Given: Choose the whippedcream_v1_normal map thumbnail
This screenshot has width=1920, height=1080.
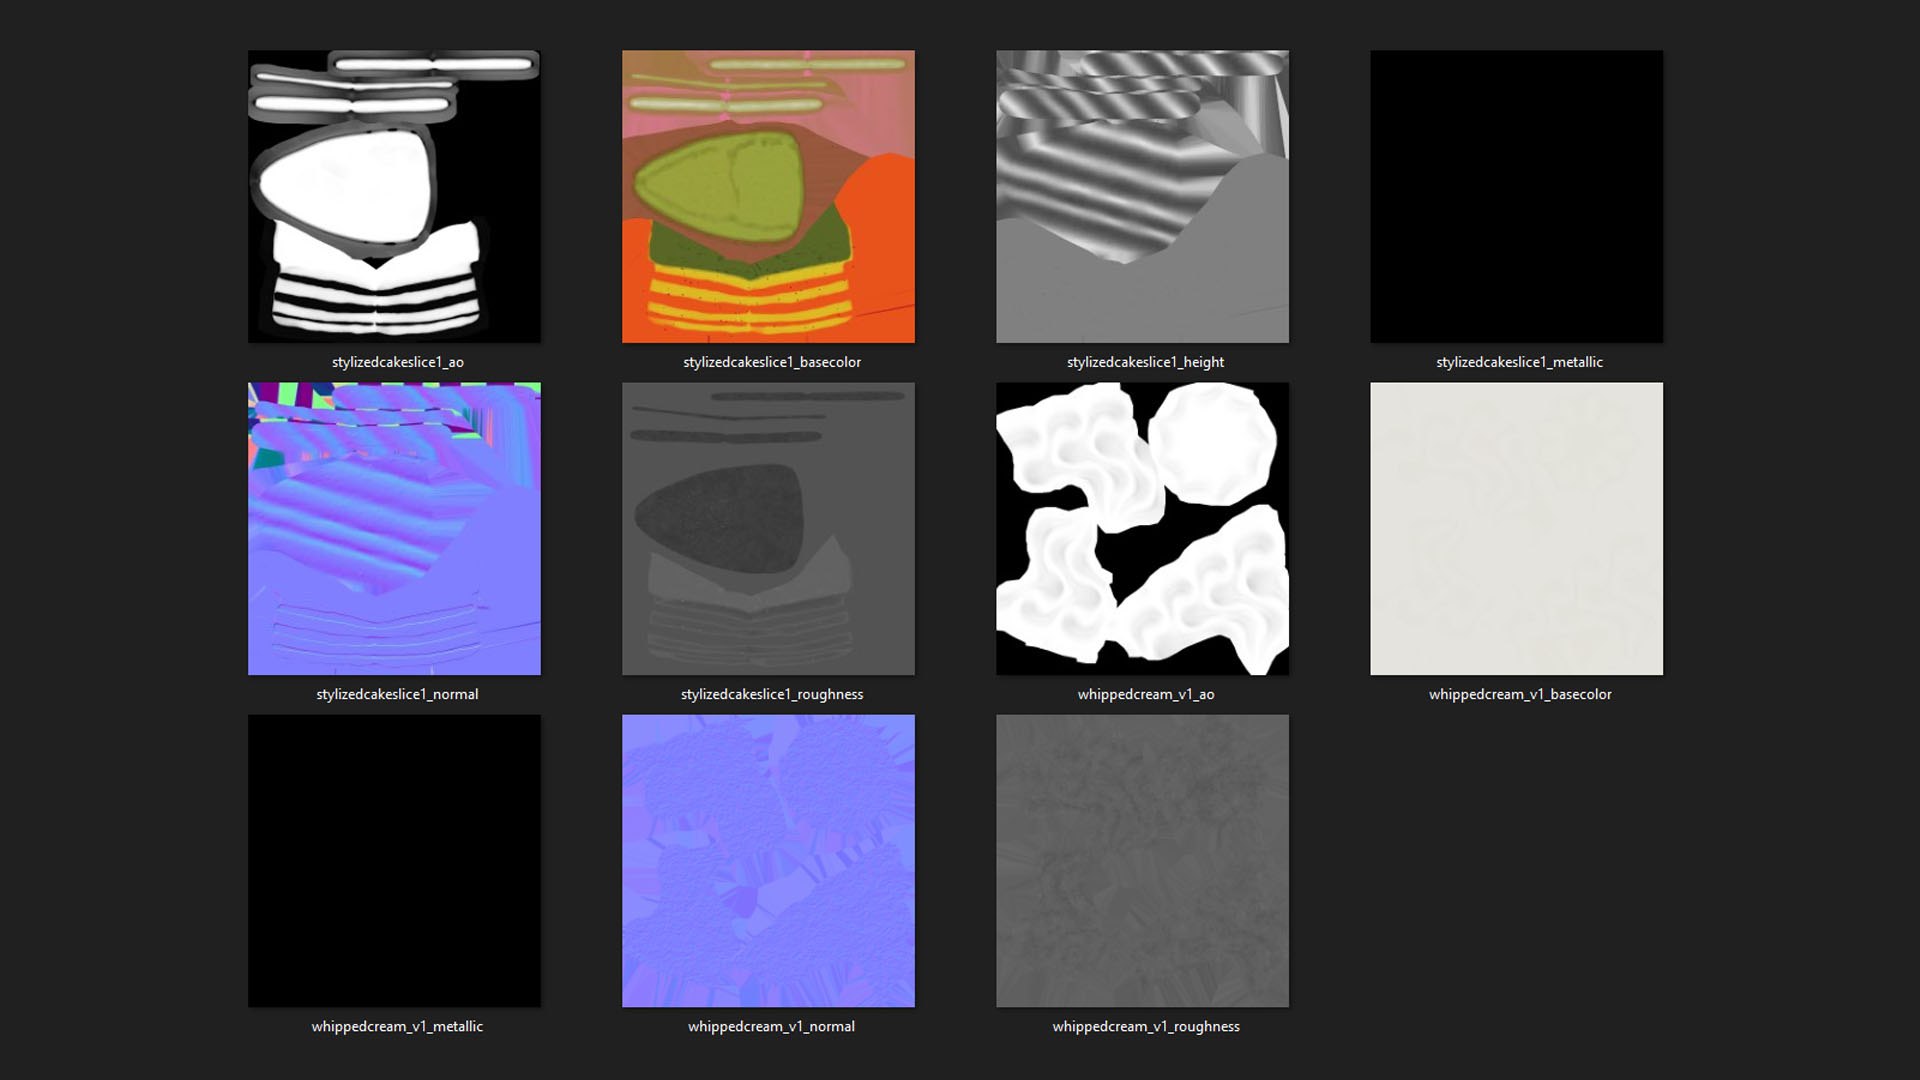Looking at the screenshot, I should click(x=768, y=861).
